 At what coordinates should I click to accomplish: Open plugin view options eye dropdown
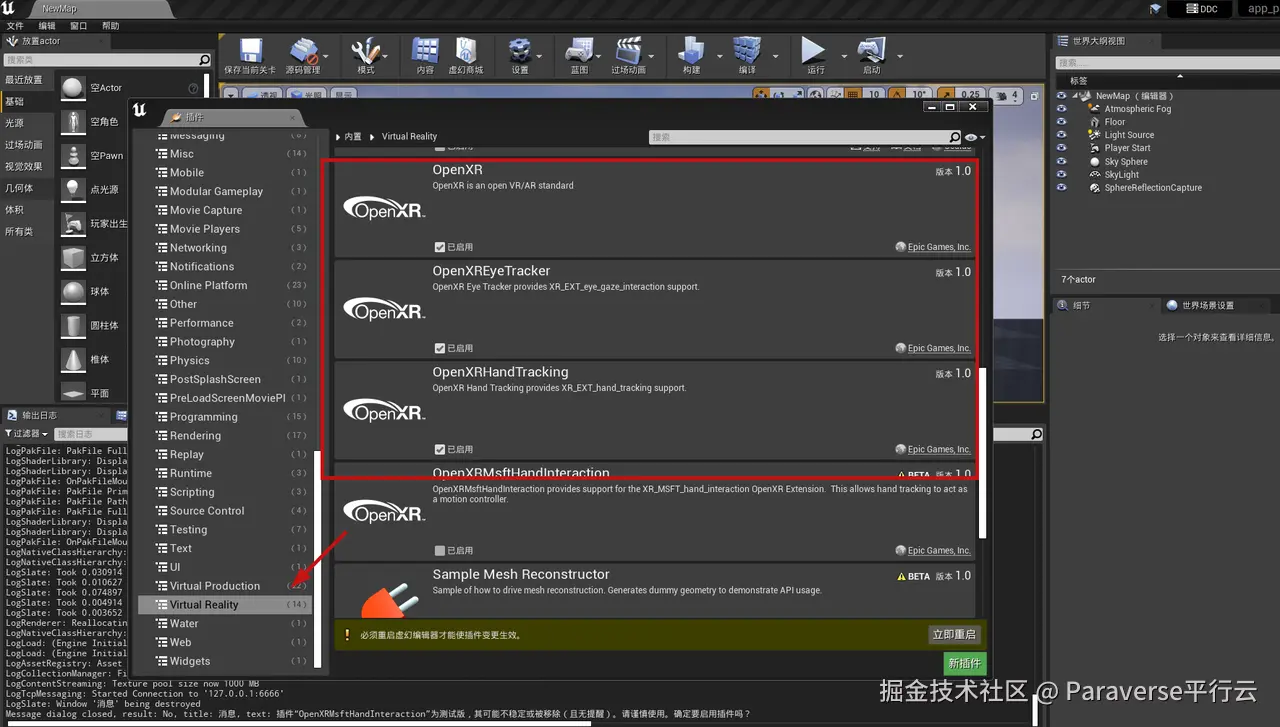click(x=974, y=137)
